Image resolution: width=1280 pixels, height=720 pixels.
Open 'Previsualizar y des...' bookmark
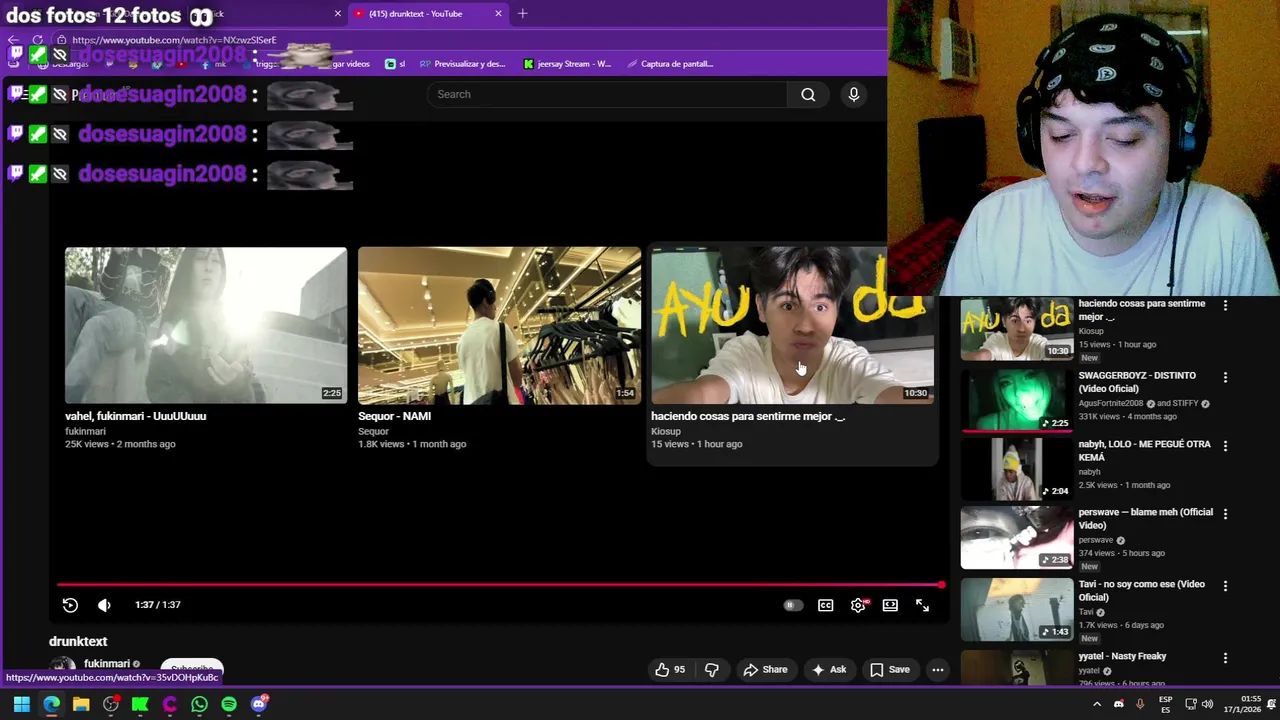(462, 64)
